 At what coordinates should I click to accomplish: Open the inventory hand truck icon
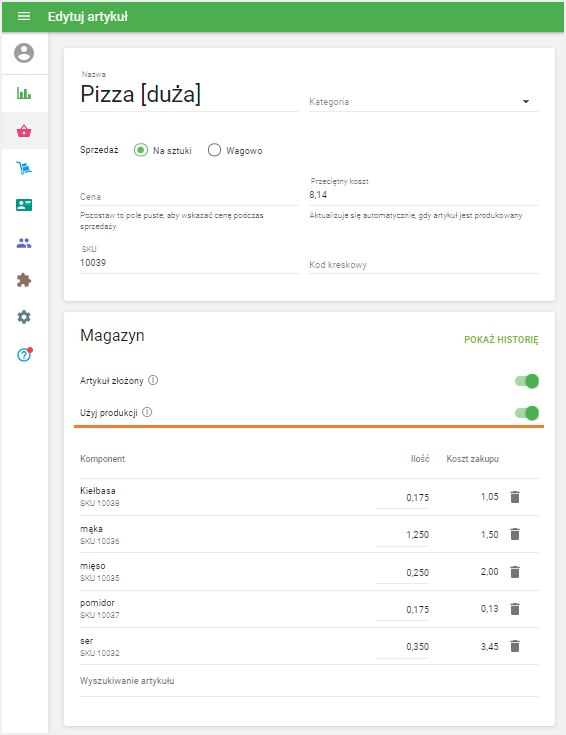pos(24,168)
